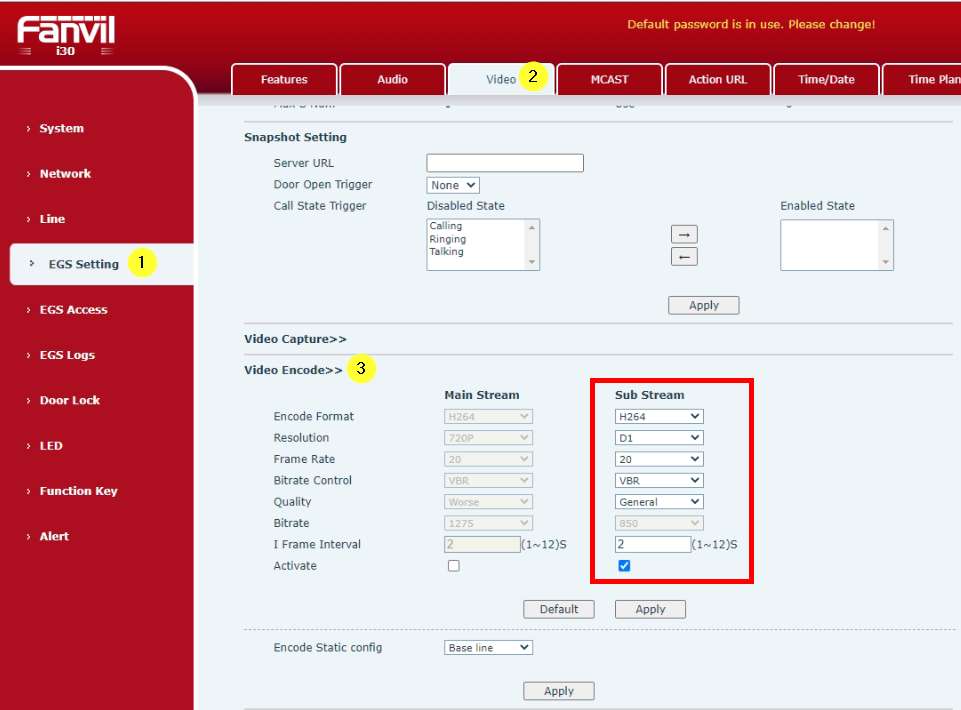
Task: Toggle Main Stream Activate checkbox
Action: (454, 565)
